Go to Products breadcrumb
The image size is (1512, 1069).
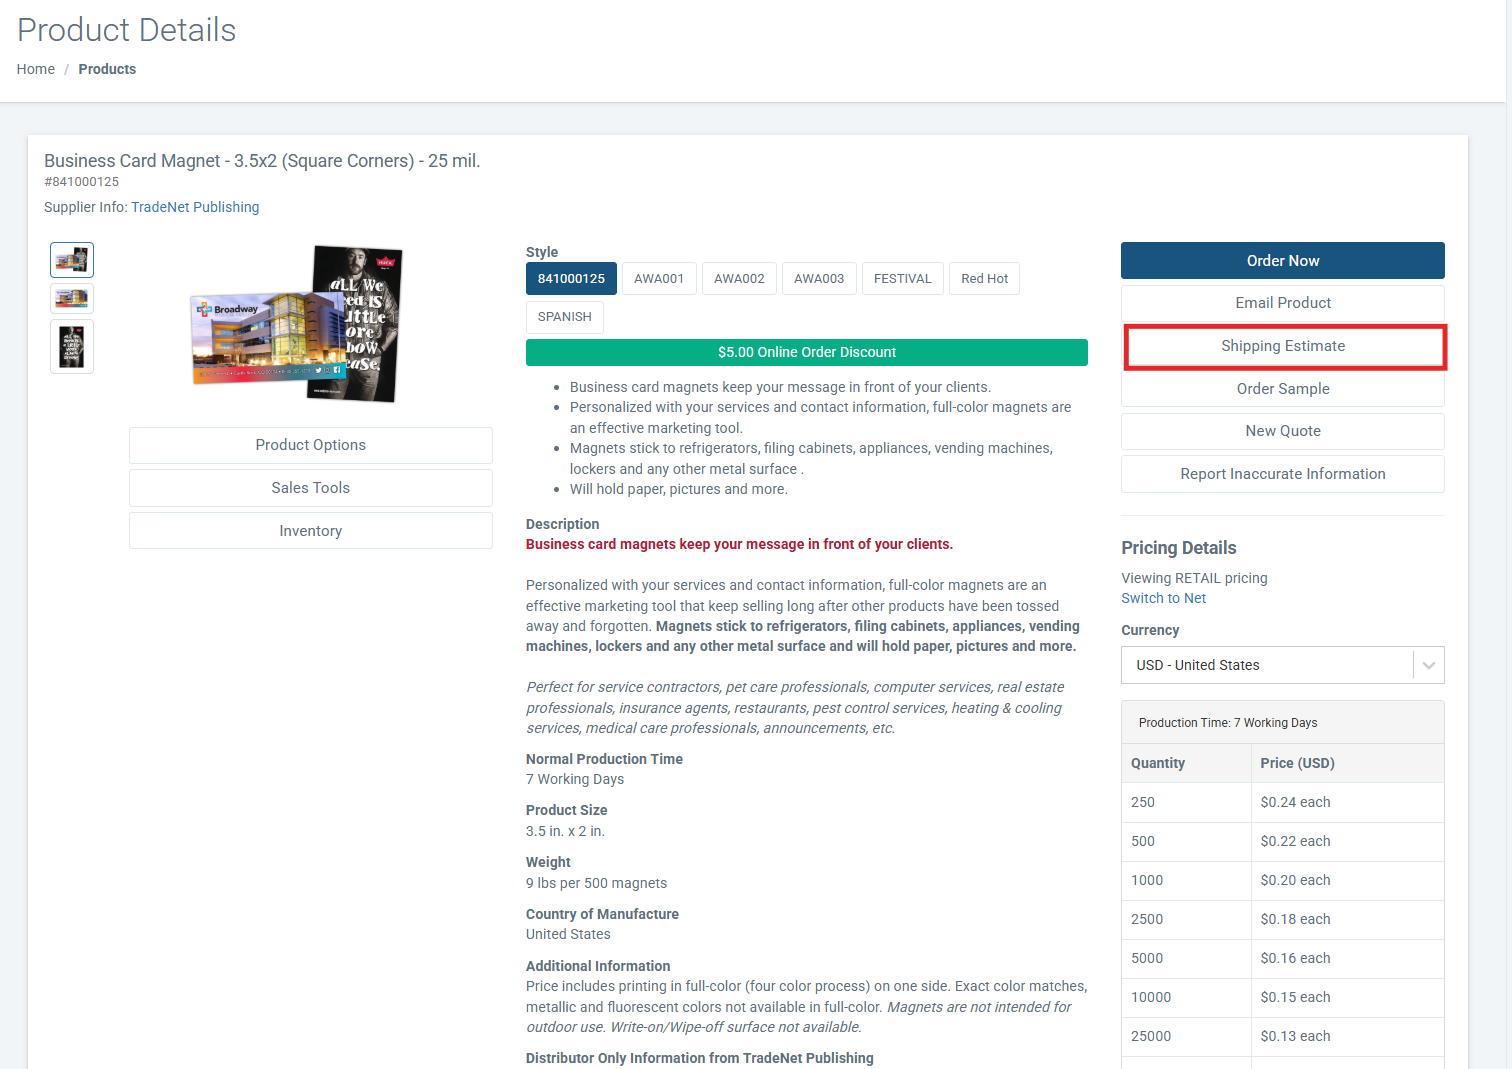tap(107, 69)
